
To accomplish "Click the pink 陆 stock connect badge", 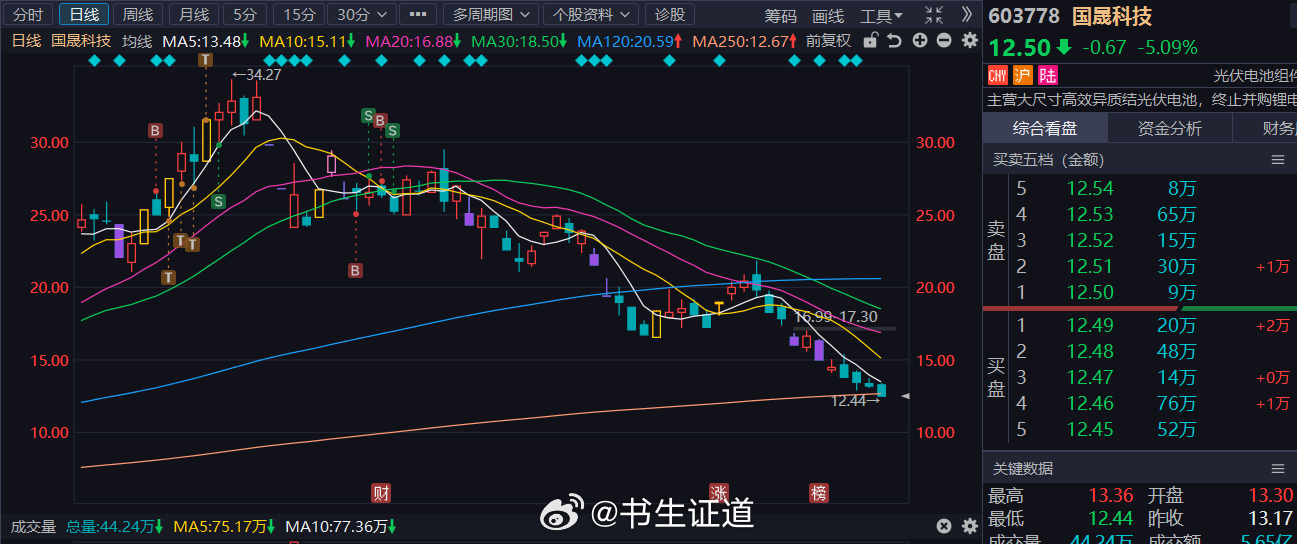I will click(x=1047, y=76).
